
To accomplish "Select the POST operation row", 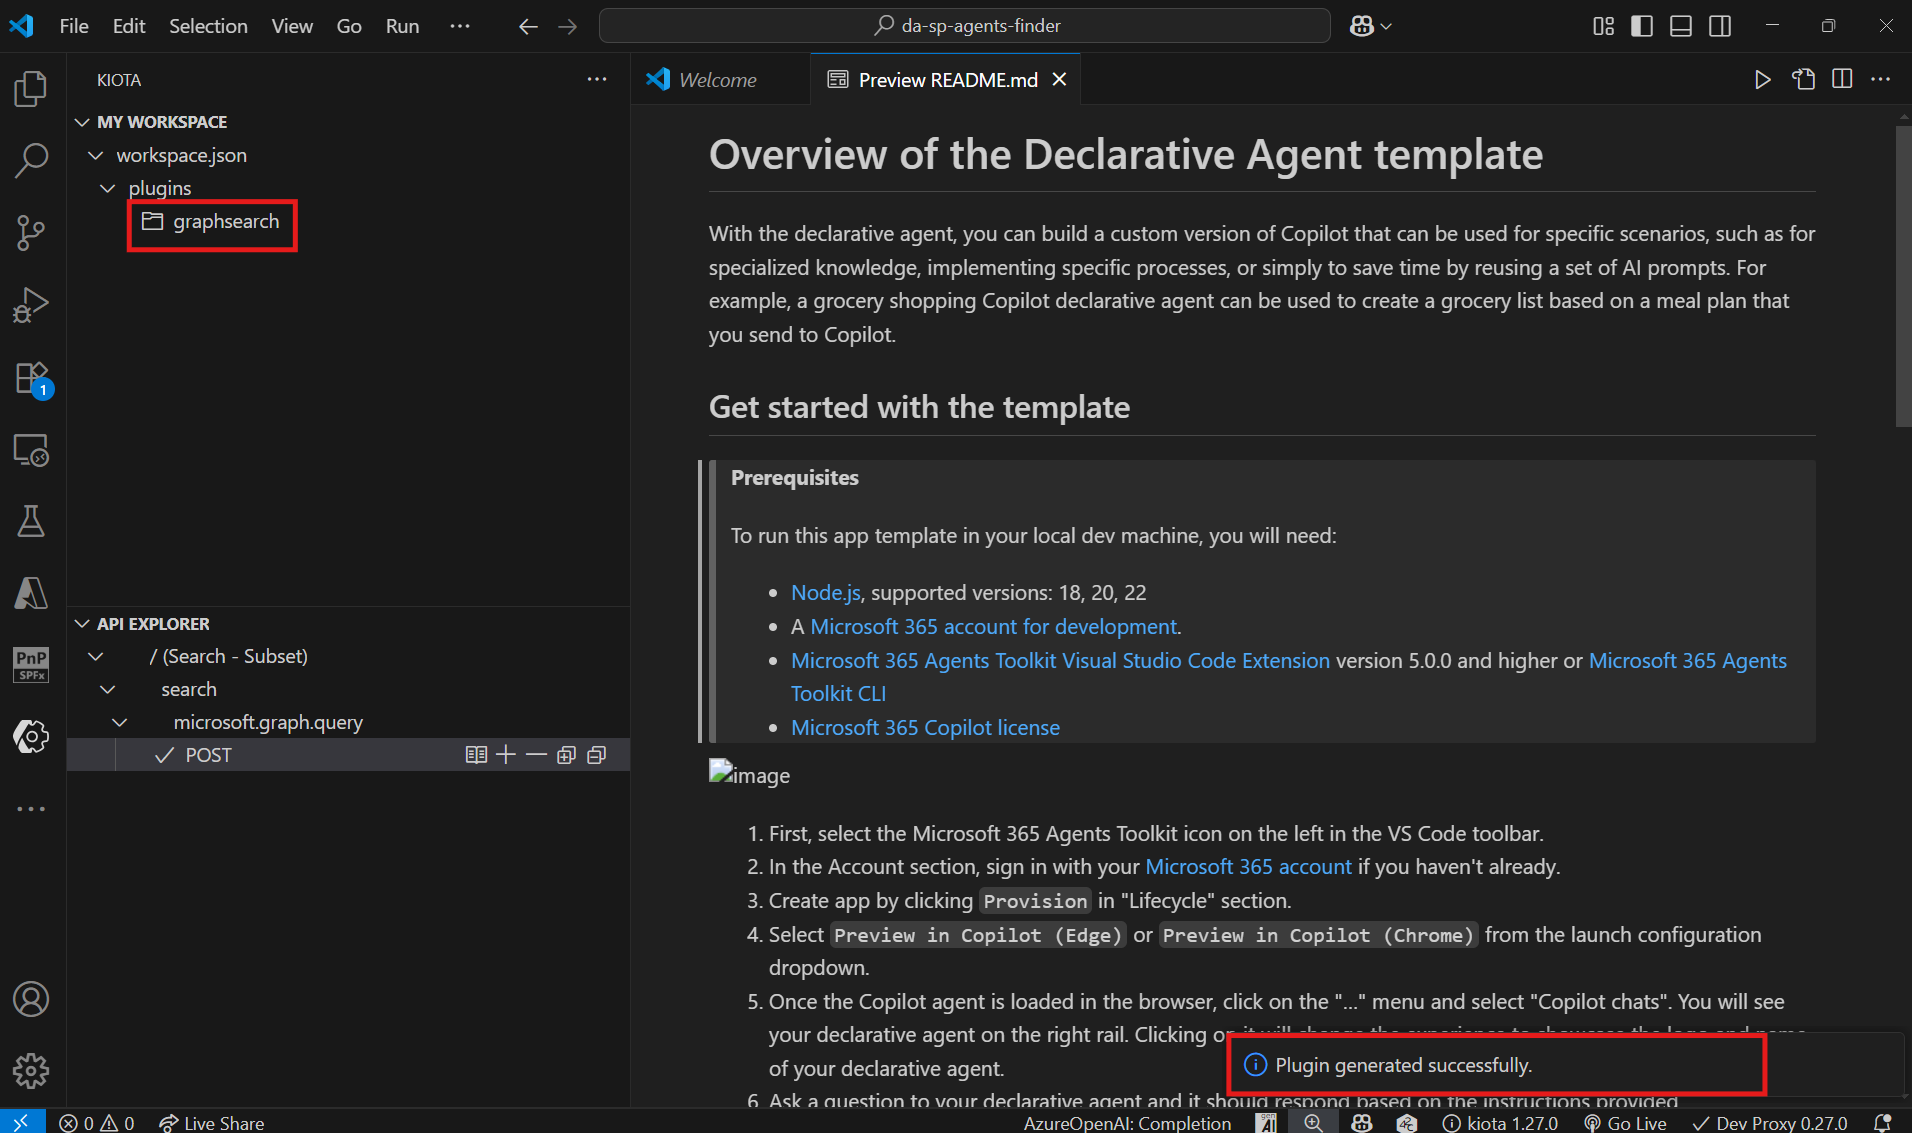I will point(348,755).
